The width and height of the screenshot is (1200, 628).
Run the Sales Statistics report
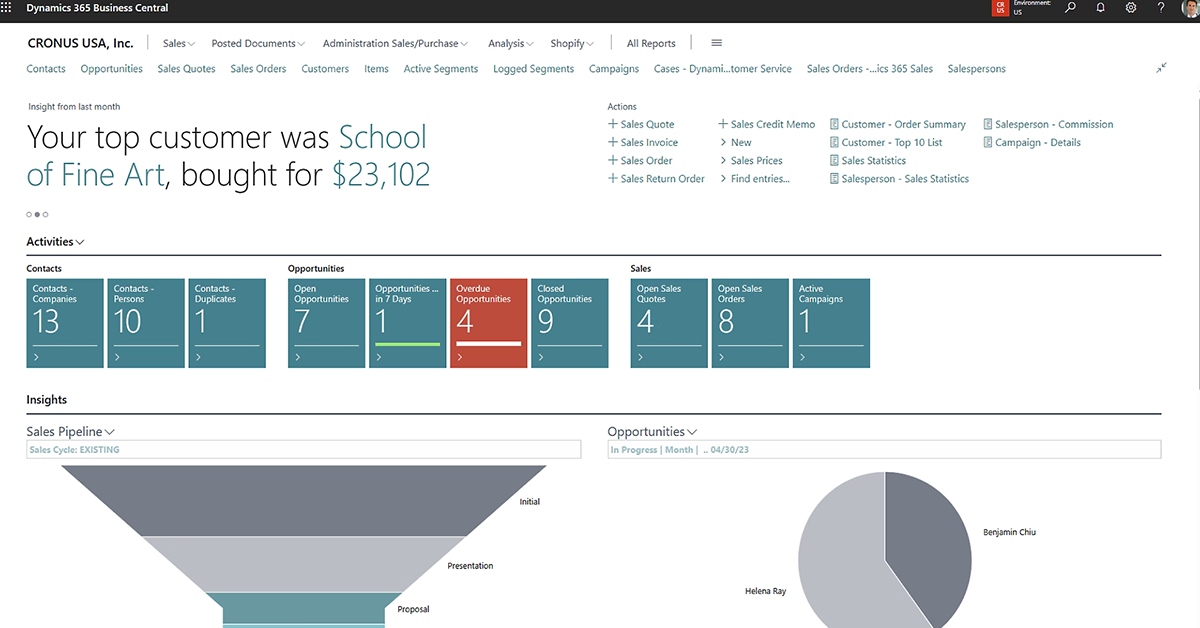868,160
